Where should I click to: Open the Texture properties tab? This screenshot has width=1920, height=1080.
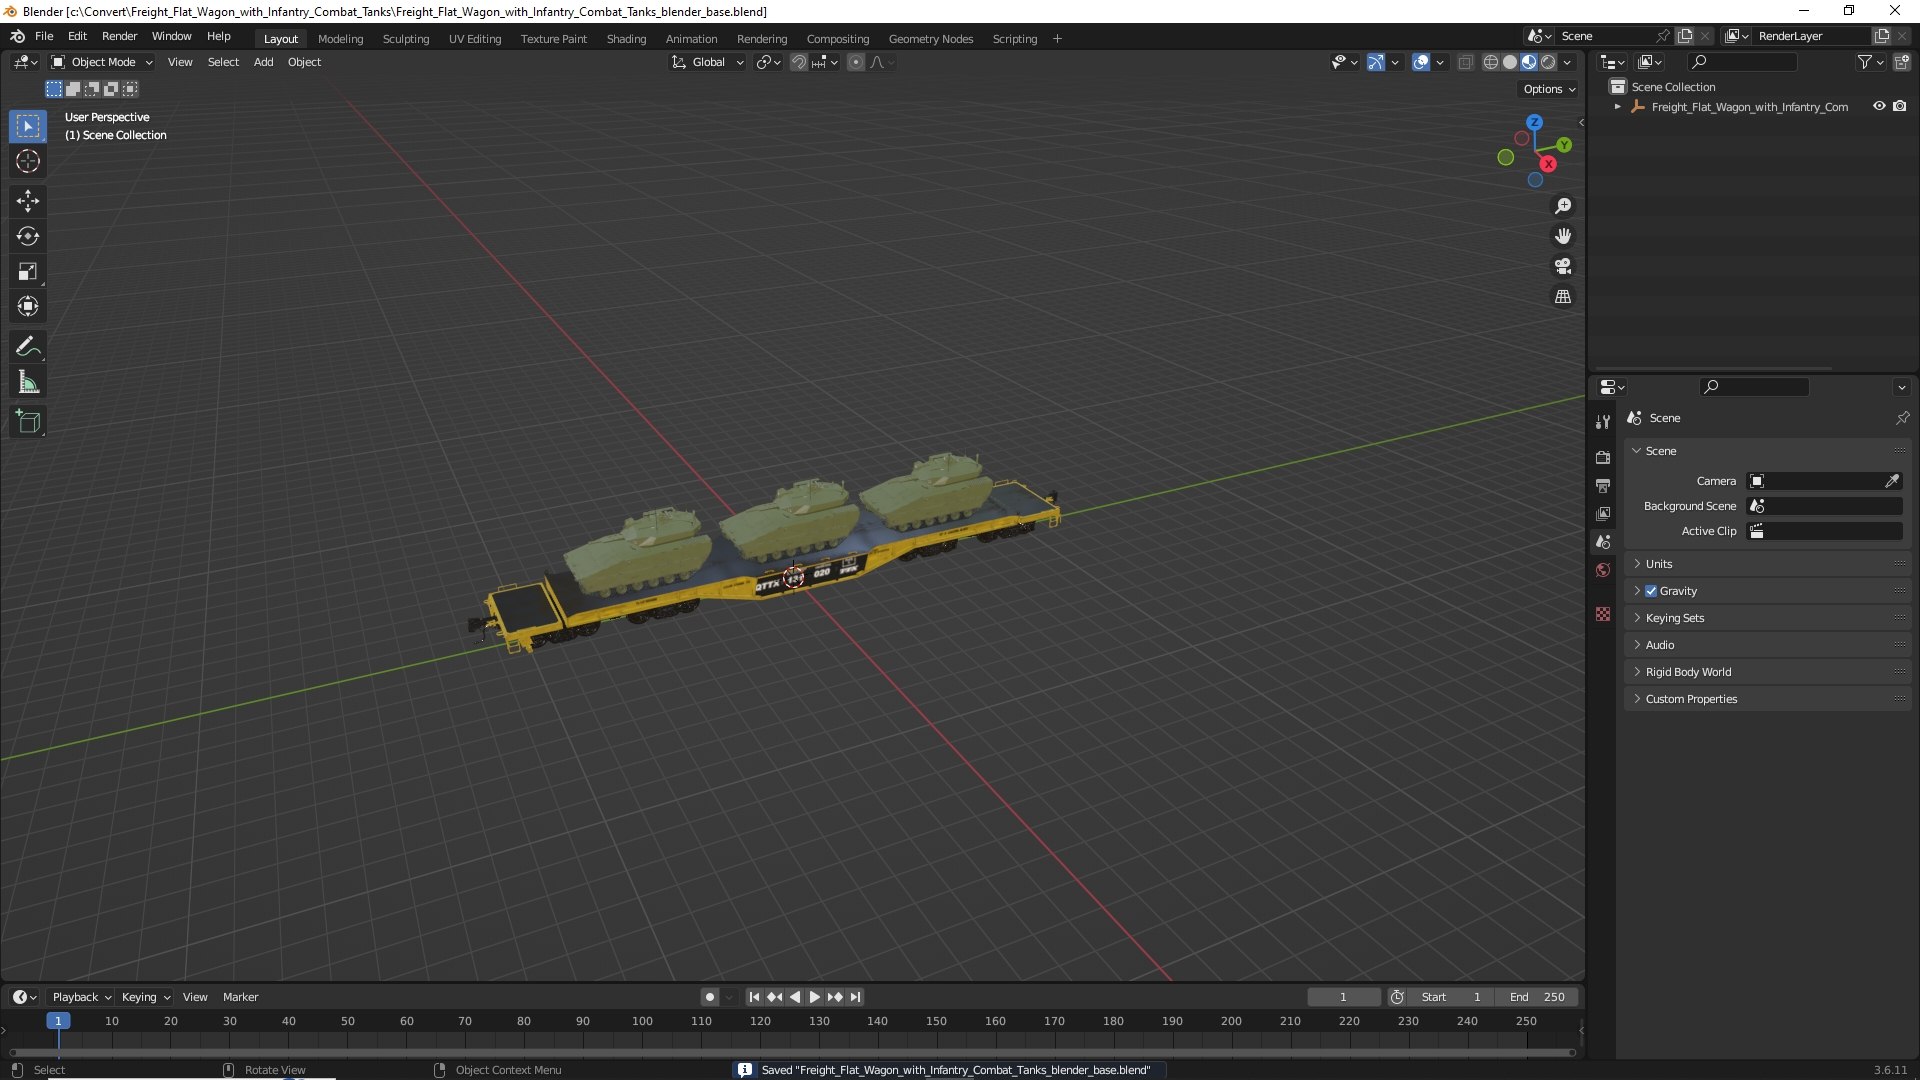coord(1603,614)
